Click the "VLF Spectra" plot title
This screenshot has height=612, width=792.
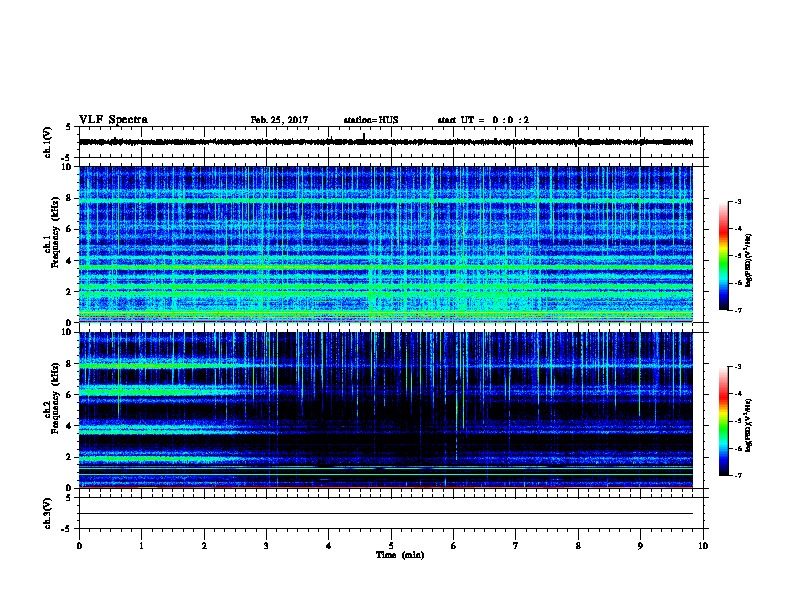point(113,120)
